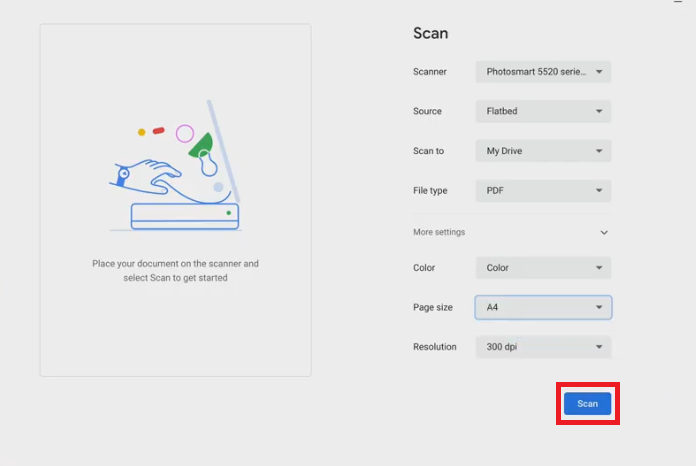Open the Color mode dropdown
The width and height of the screenshot is (696, 466).
pyautogui.click(x=543, y=268)
